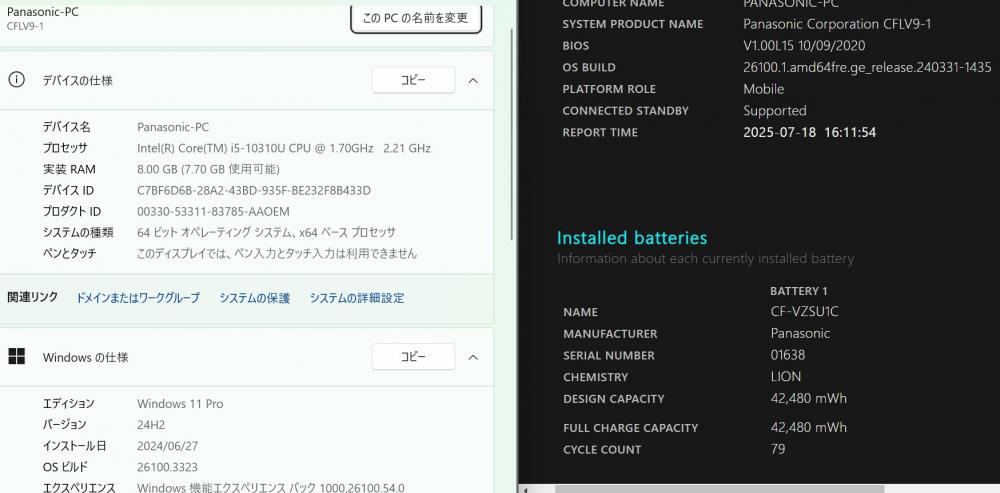Screen dimensions: 1000x493
Task: Click the battery report horizontal scrollbar
Action: pos(719,489)
